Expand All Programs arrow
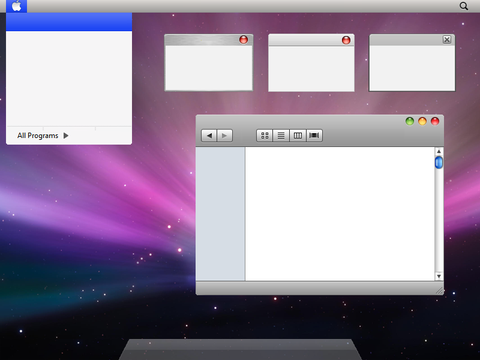 [x=66, y=136]
